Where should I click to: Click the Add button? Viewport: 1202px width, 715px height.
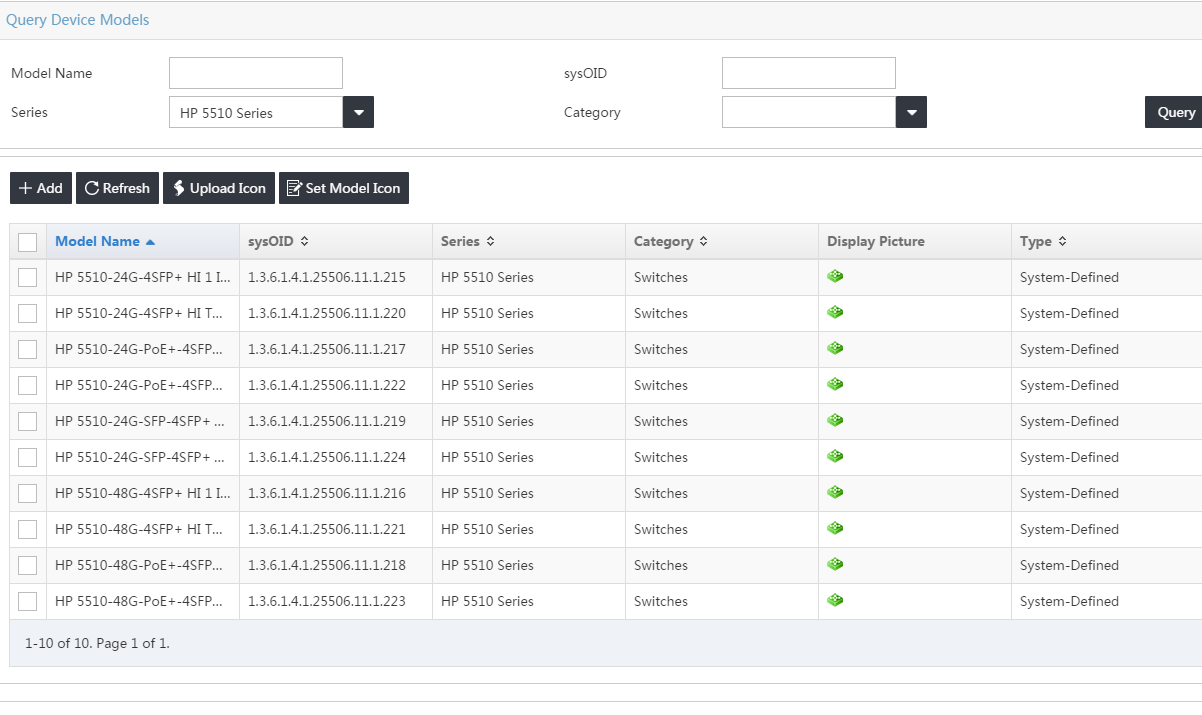click(41, 188)
